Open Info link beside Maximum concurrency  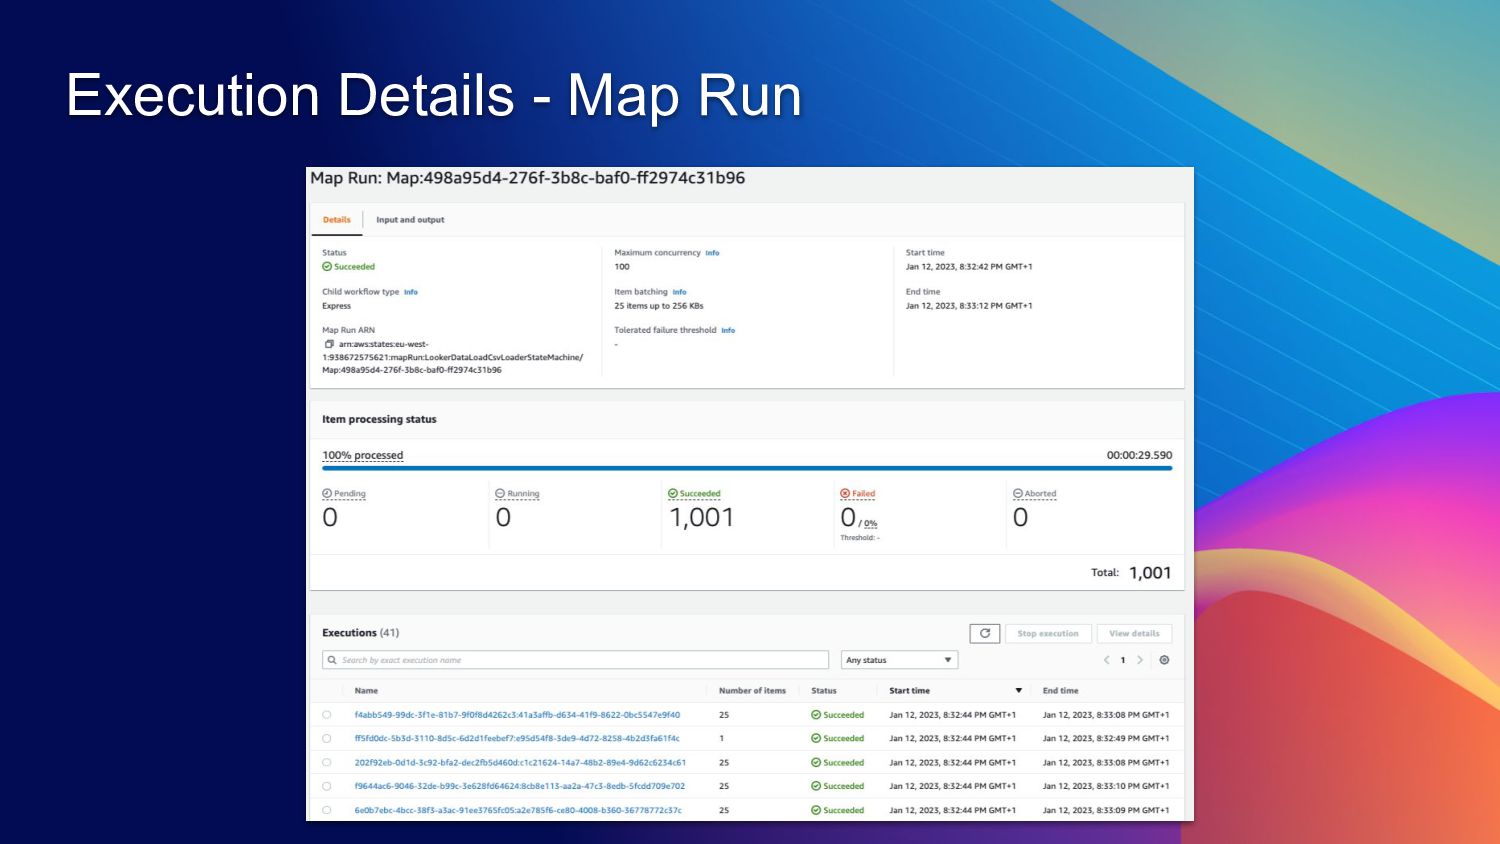pyautogui.click(x=712, y=253)
